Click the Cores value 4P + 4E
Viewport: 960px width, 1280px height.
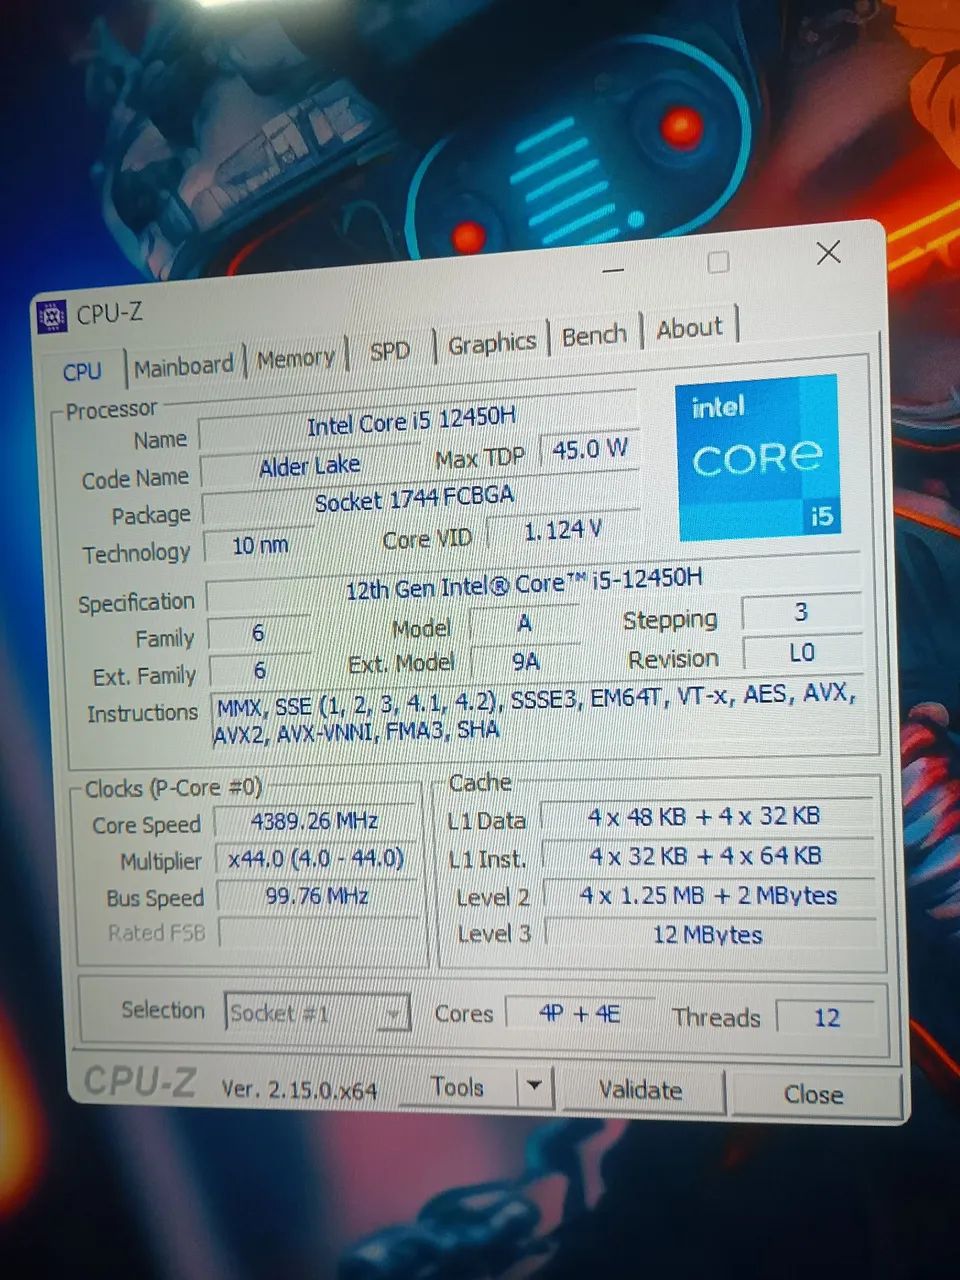click(x=580, y=1013)
